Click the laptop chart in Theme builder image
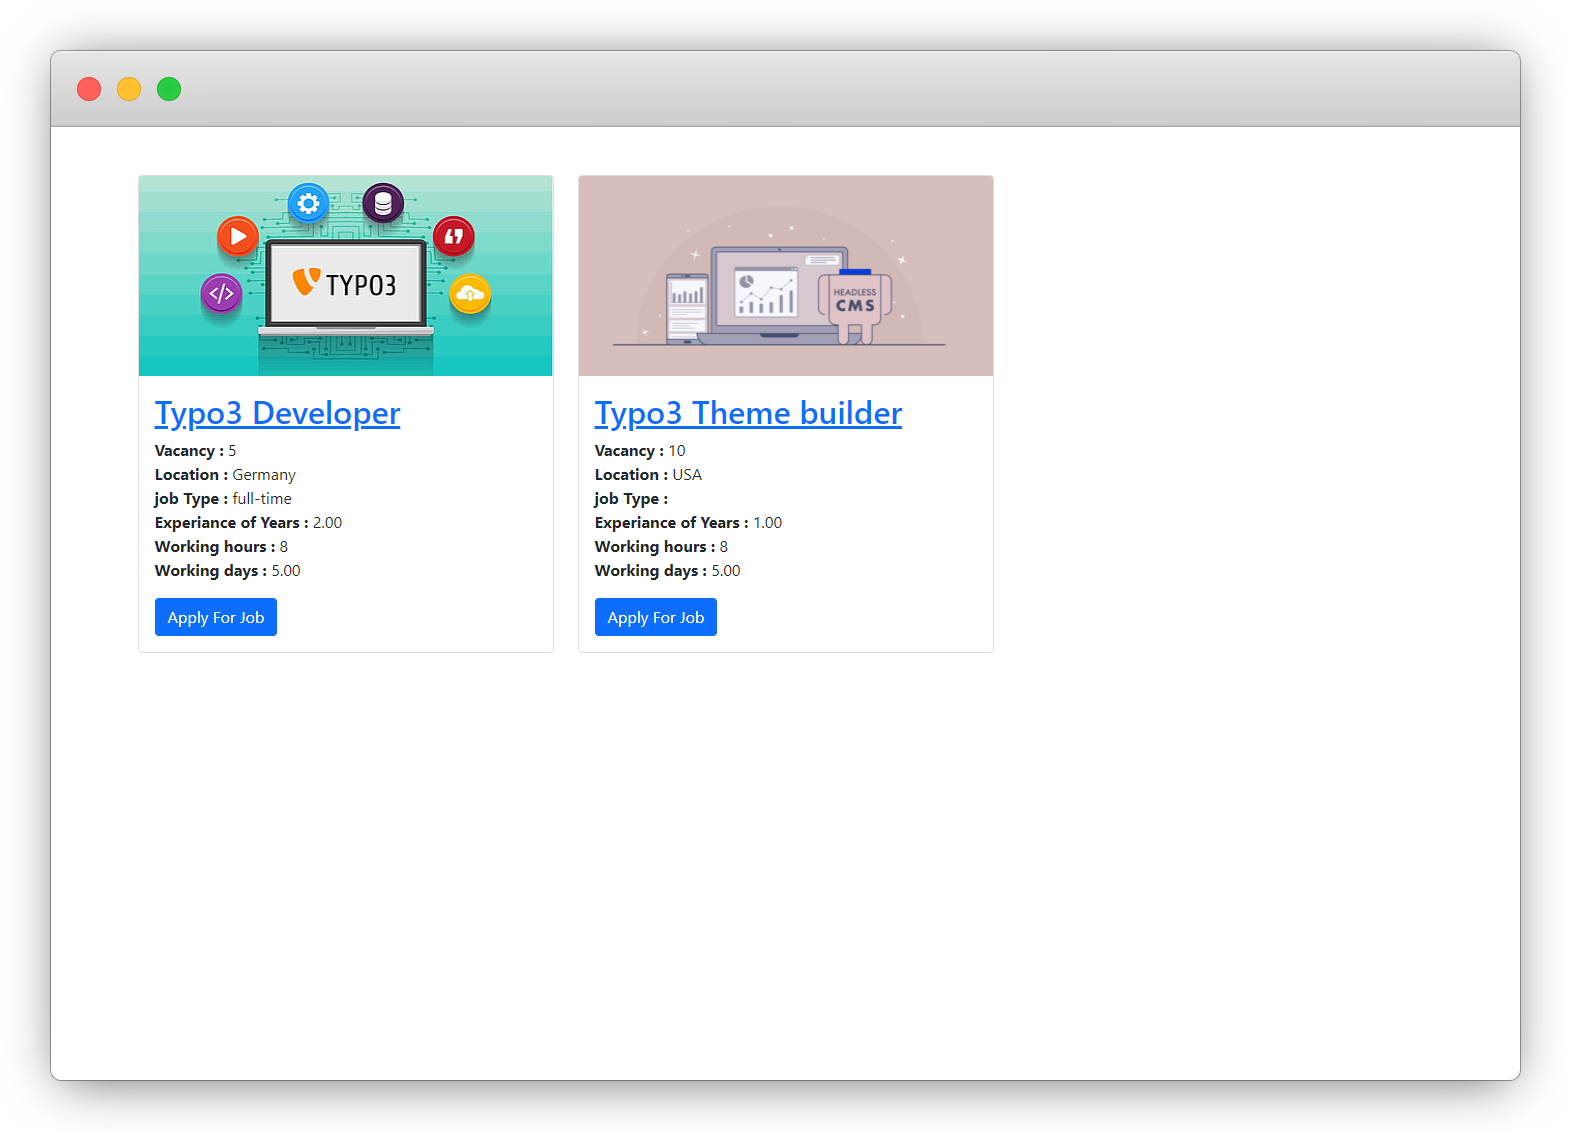 766,293
